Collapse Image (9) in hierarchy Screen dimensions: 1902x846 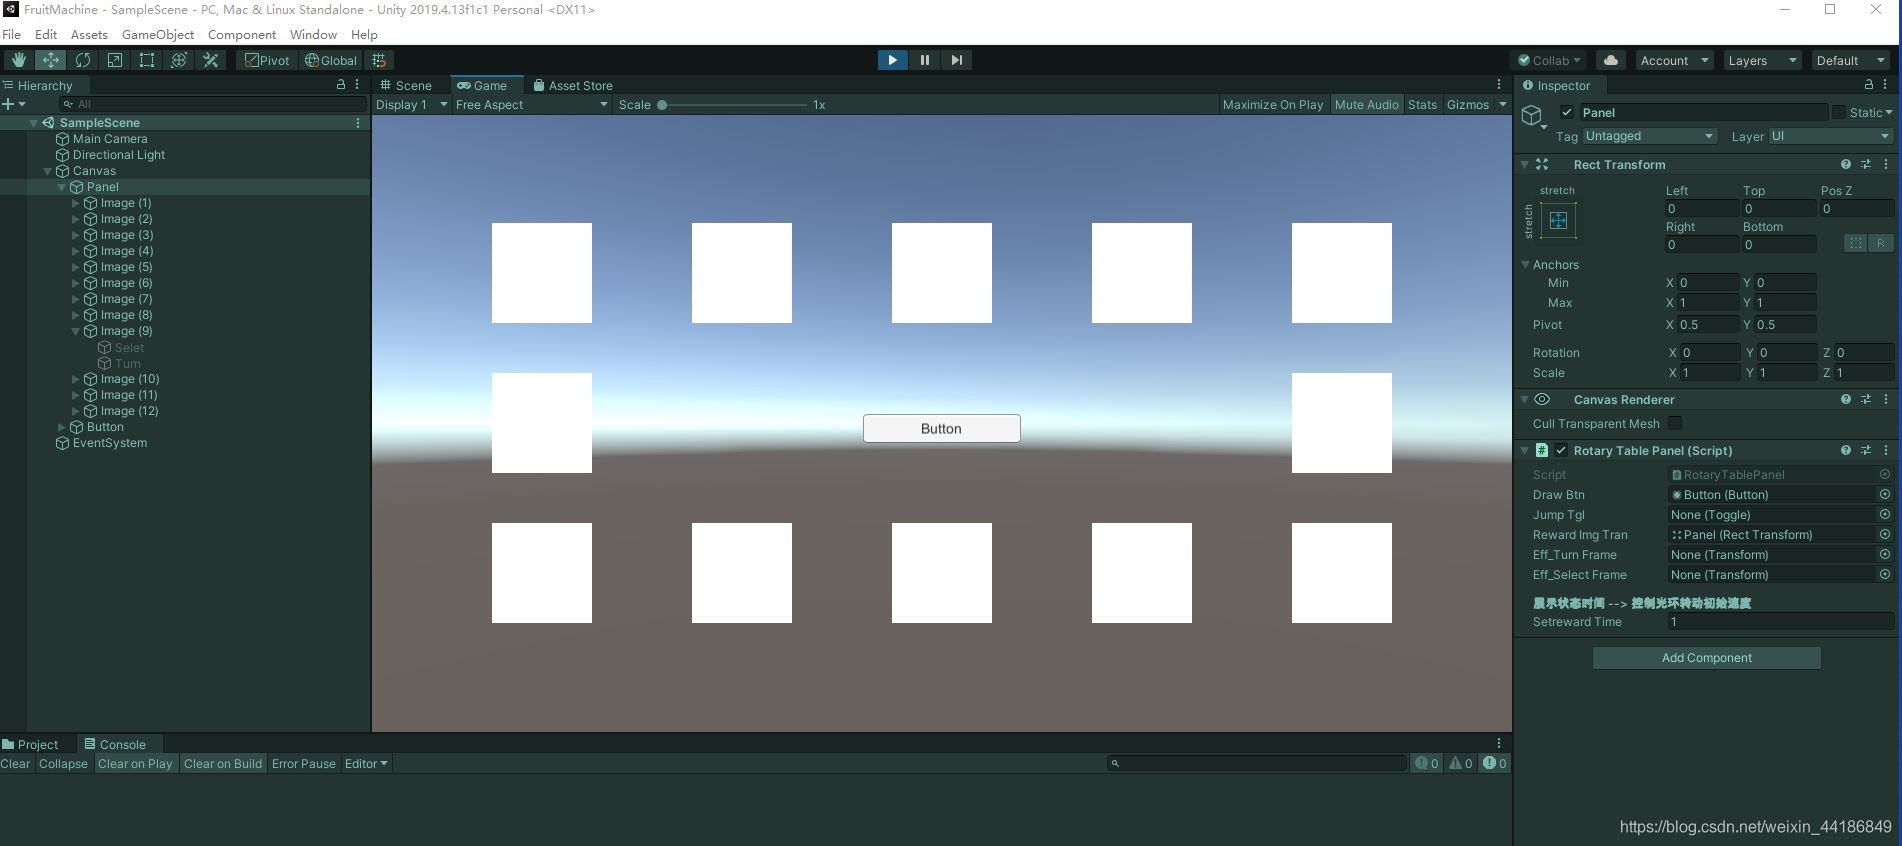tap(76, 331)
